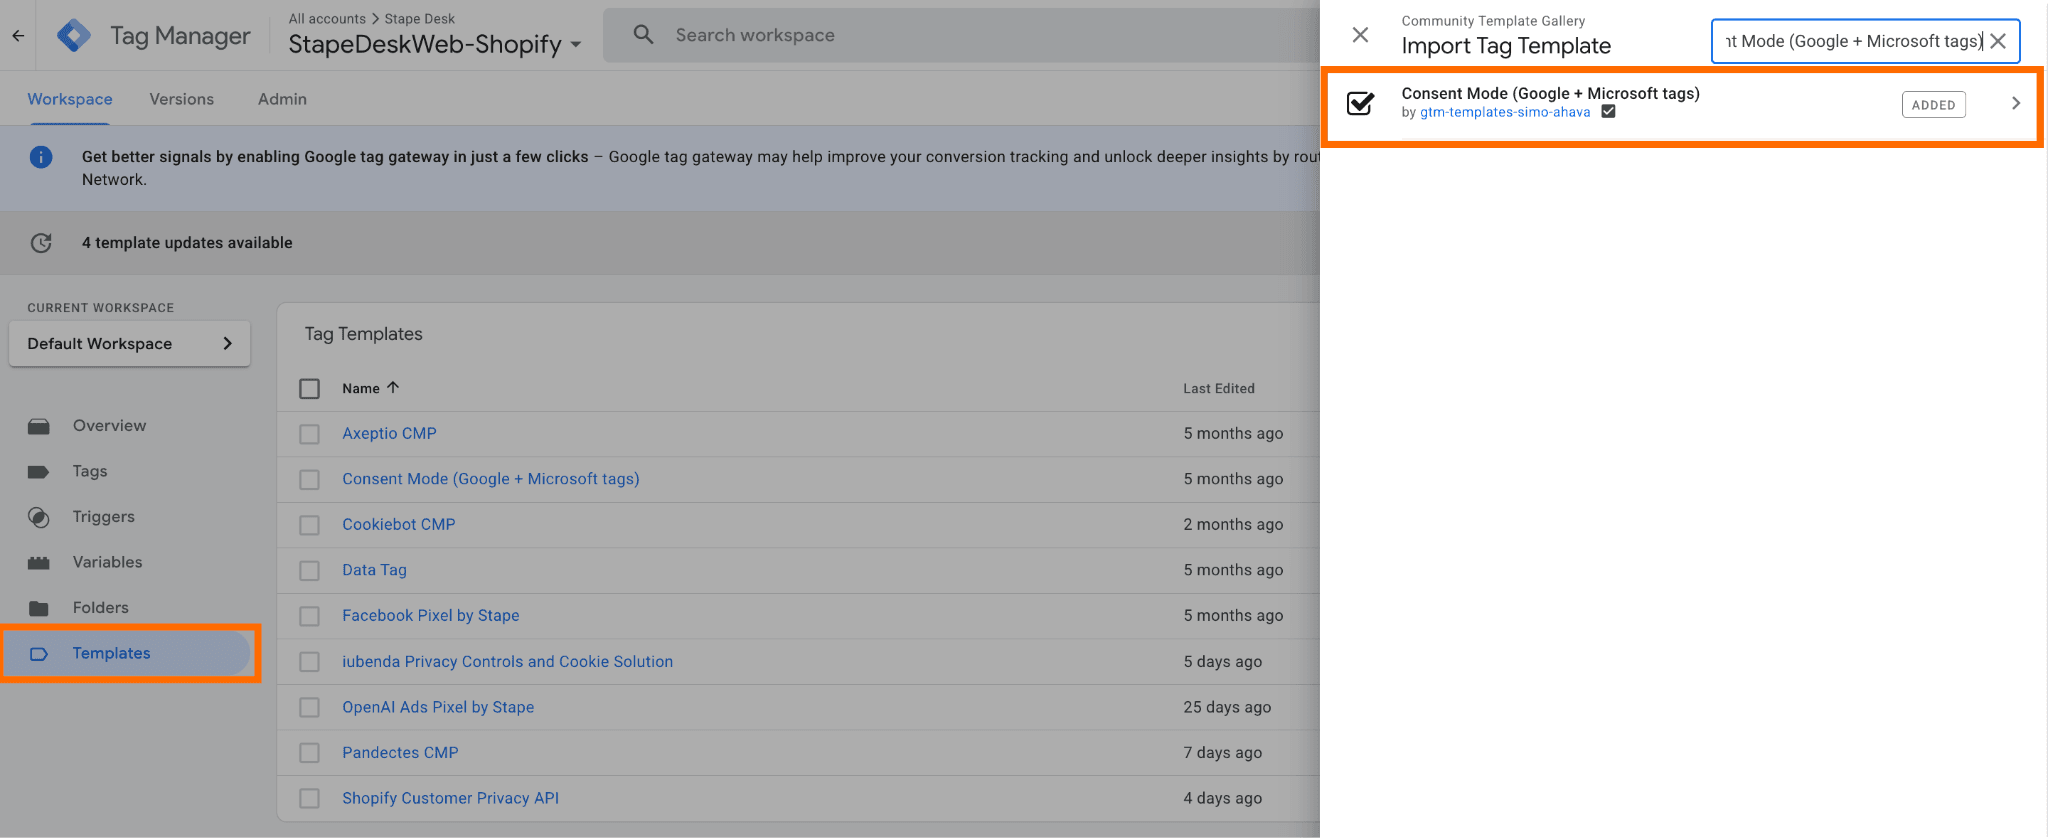Click the Consent Mode template gallery icon
The height and width of the screenshot is (838, 2048).
tap(1361, 103)
